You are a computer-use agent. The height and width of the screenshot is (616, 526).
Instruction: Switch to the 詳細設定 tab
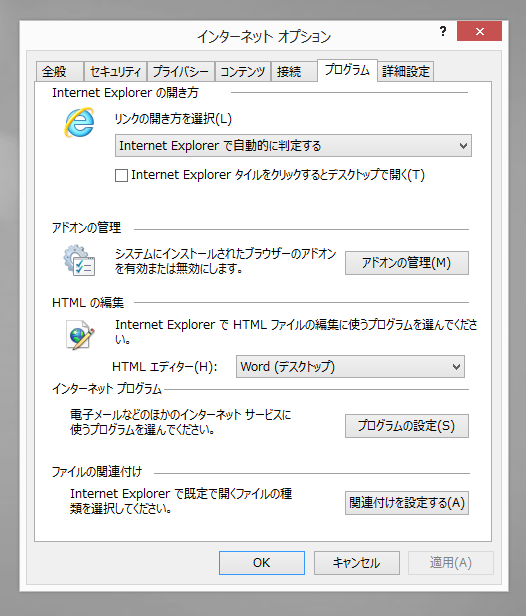tap(406, 72)
